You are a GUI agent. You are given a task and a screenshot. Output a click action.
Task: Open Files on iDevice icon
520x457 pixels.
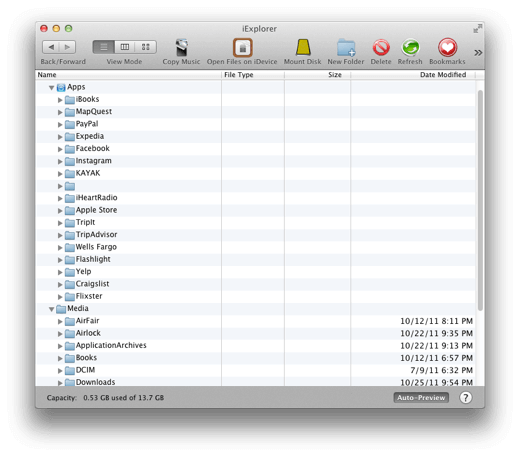[242, 48]
